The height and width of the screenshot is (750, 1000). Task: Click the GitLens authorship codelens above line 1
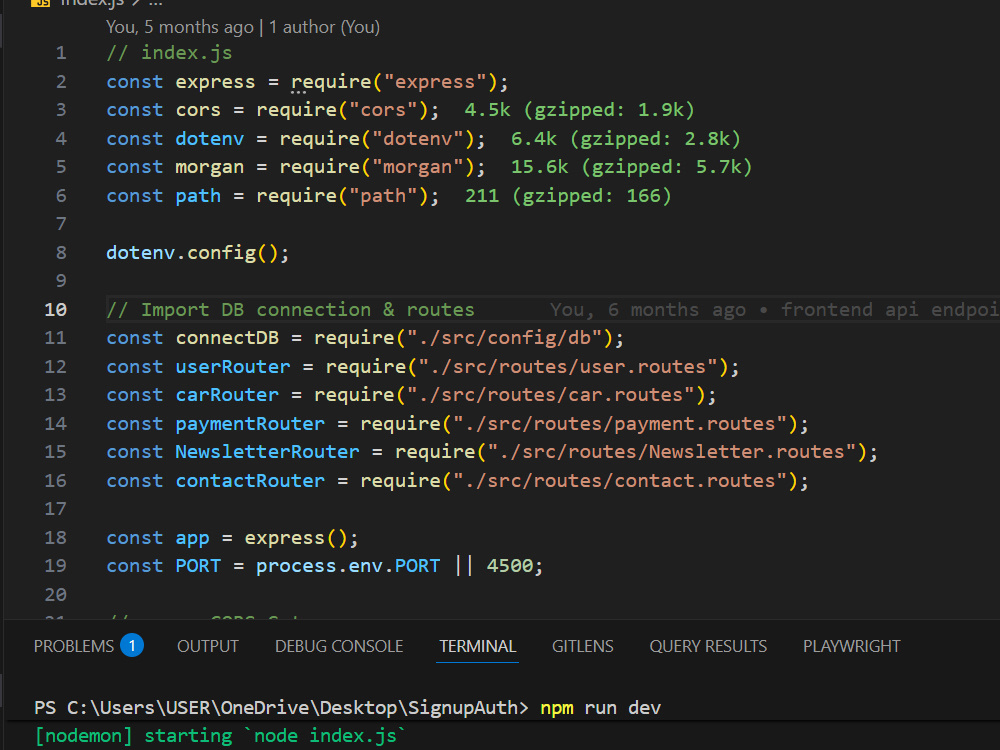tap(242, 27)
